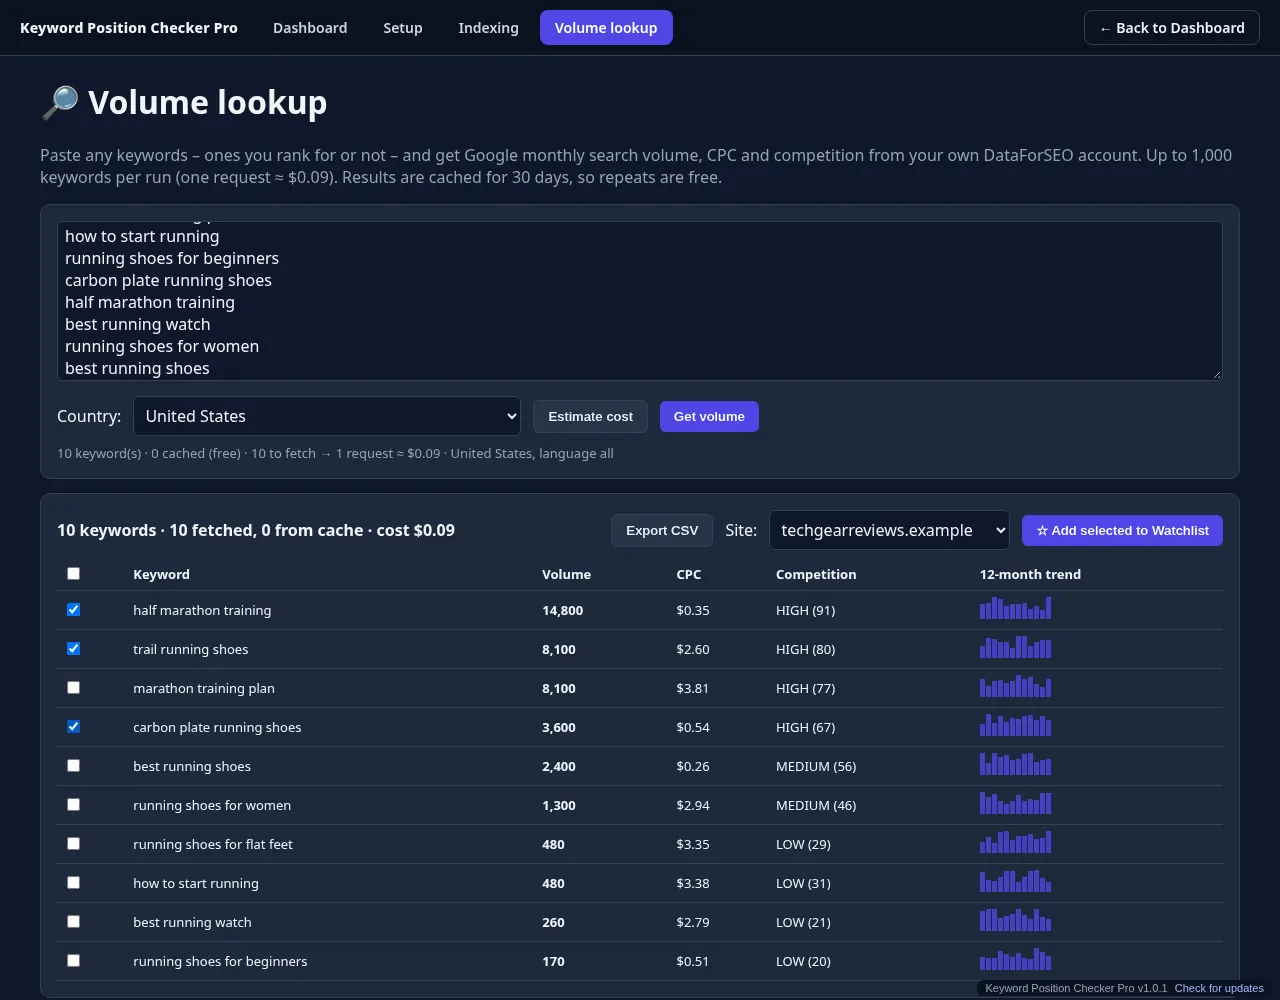Image resolution: width=1280 pixels, height=1000 pixels.
Task: Click trend chart for best running shoes
Action: click(x=1015, y=764)
